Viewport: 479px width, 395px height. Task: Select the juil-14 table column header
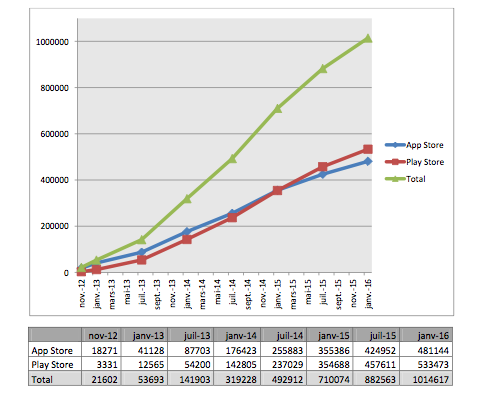[284, 335]
